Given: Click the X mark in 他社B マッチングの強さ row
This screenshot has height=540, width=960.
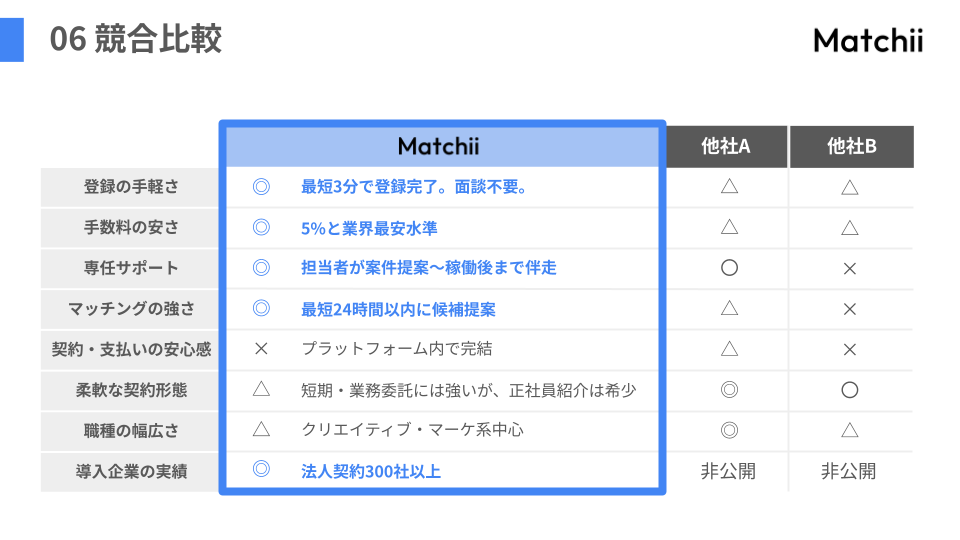Looking at the screenshot, I should [x=850, y=309].
